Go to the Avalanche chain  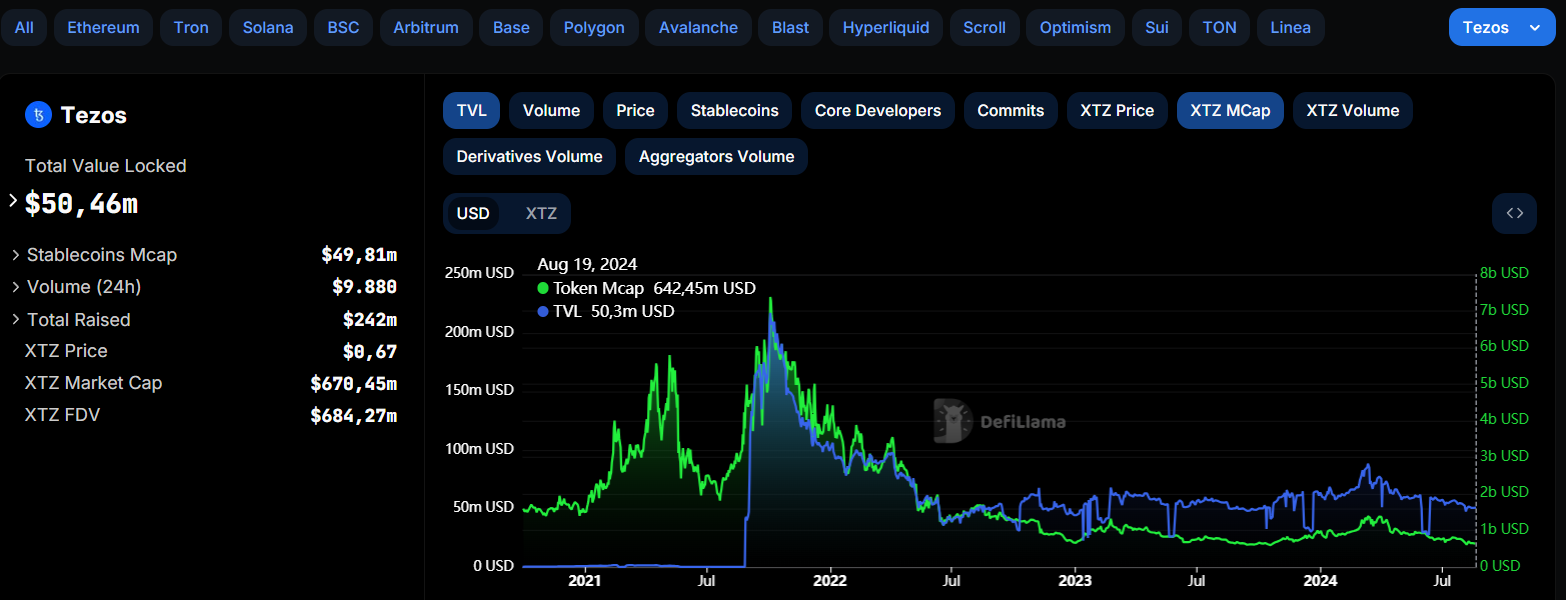tap(698, 27)
